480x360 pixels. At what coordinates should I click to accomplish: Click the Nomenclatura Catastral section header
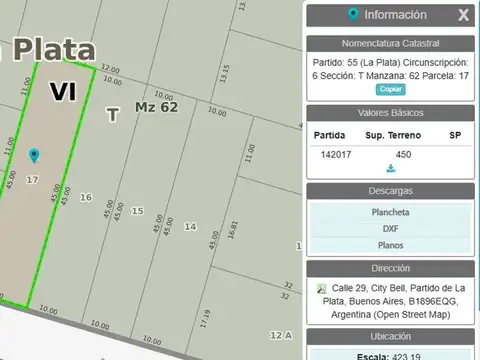pos(390,43)
